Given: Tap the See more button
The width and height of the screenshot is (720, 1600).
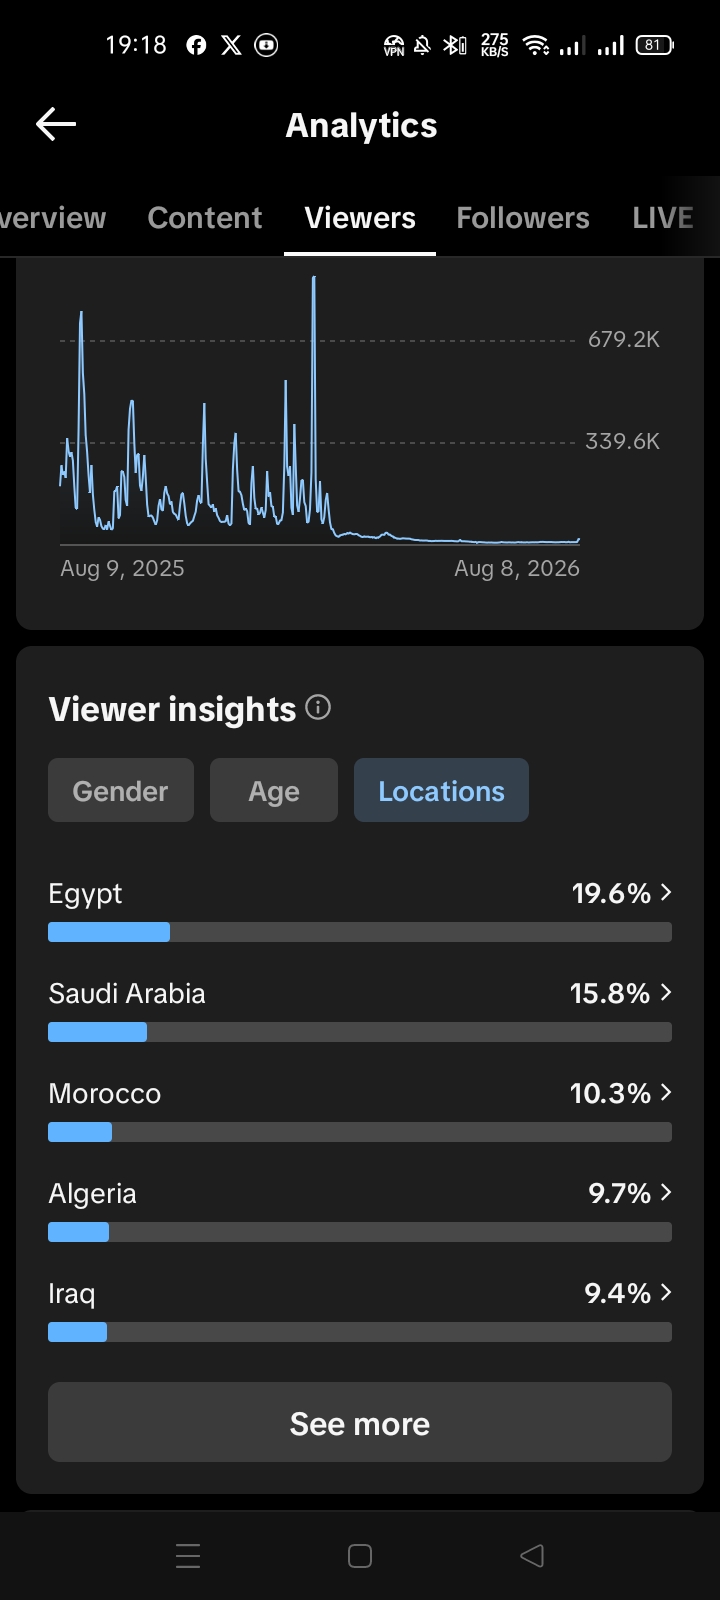Looking at the screenshot, I should coord(360,1422).
